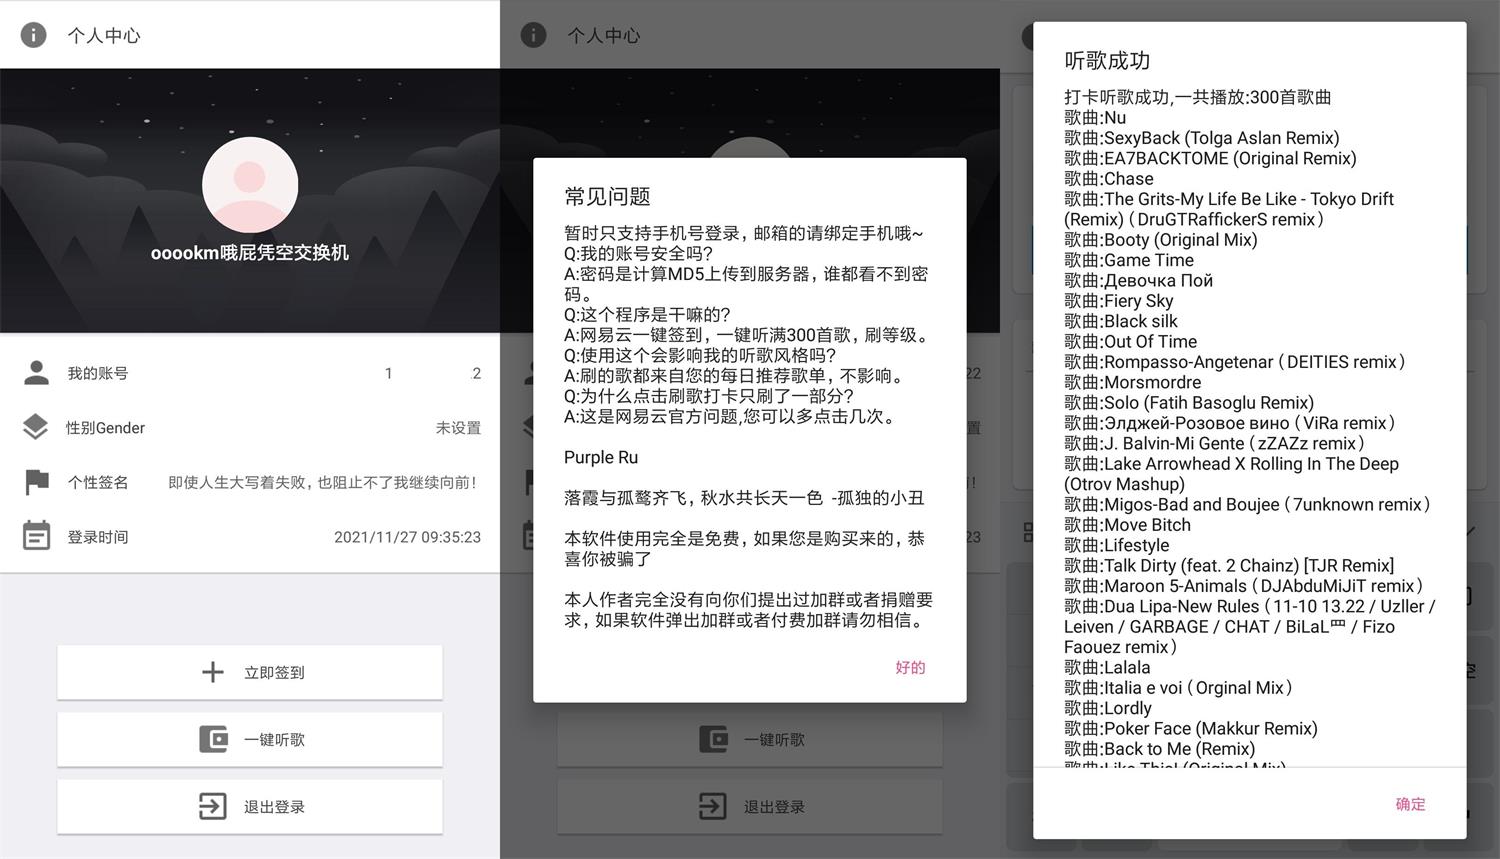Click the plus icon on 立即签到 button
Viewport: 1500px width, 859px height.
212,672
